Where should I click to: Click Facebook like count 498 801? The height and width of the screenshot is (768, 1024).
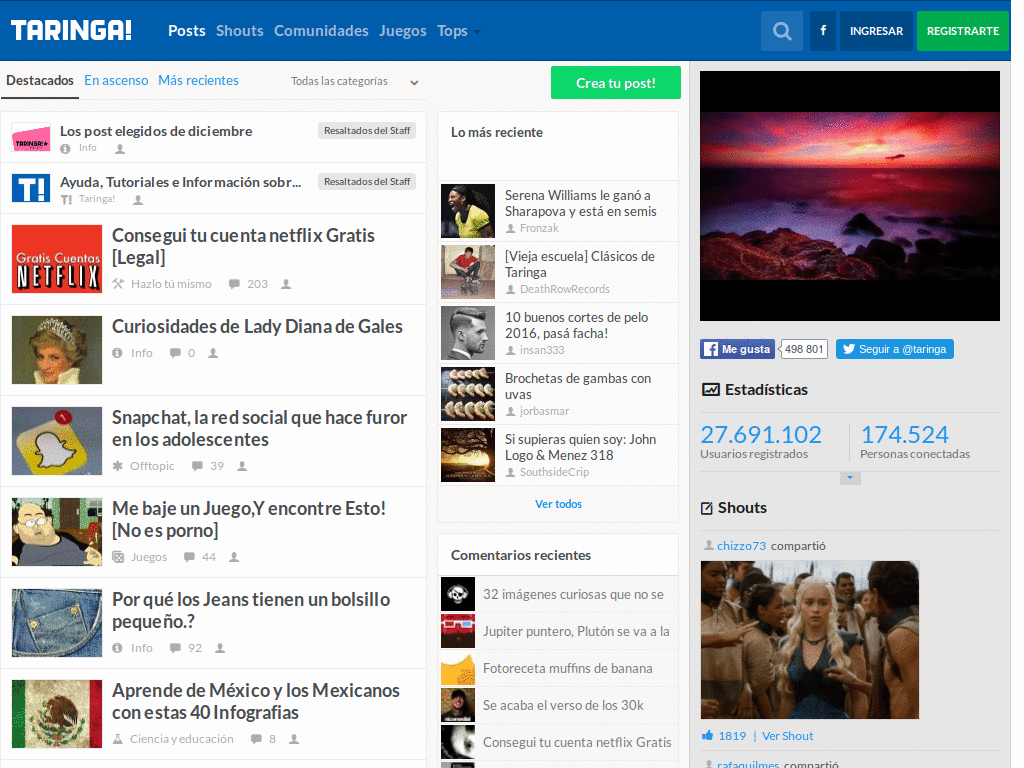pyautogui.click(x=804, y=349)
